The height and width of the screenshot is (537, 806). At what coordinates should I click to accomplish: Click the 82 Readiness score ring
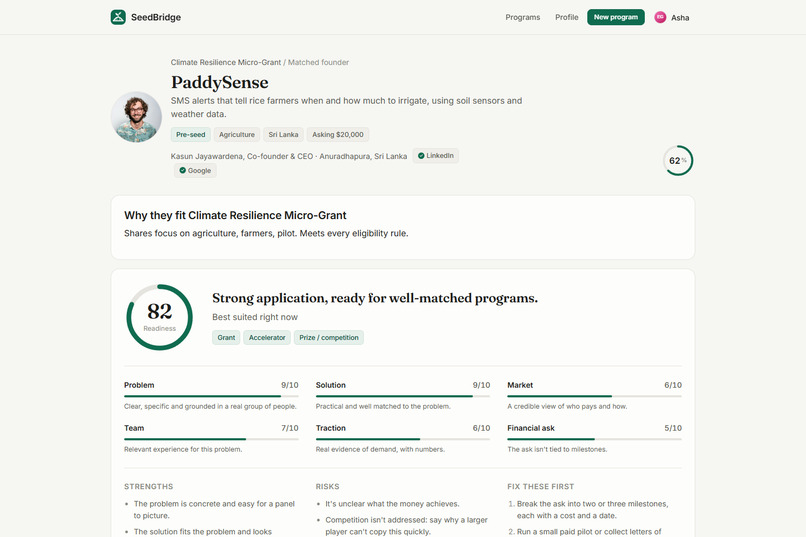tap(159, 317)
